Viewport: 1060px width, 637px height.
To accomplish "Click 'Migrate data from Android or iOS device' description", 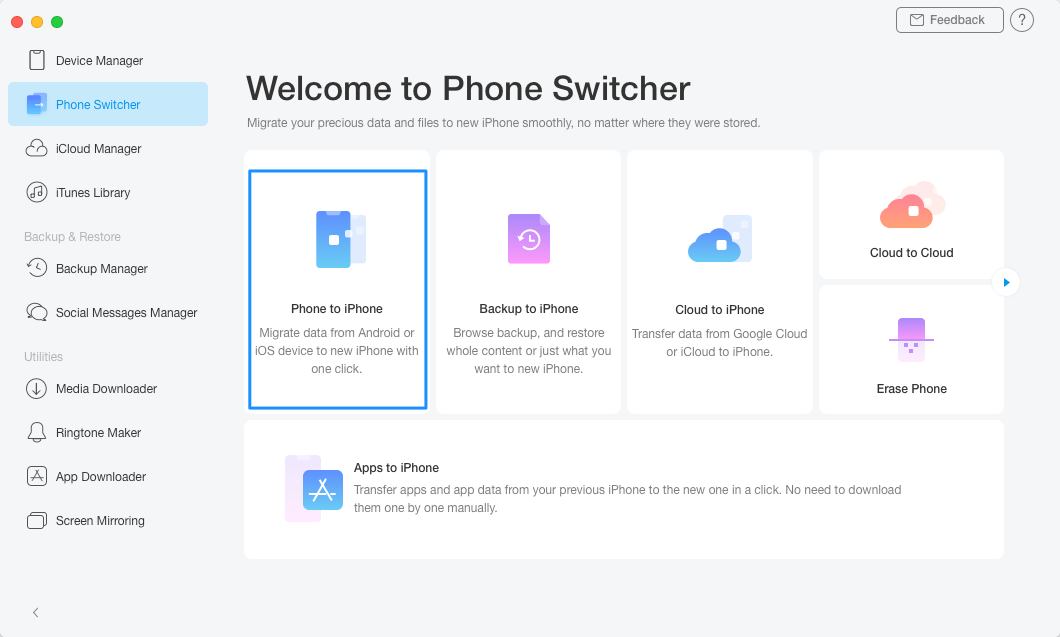I will click(x=337, y=350).
